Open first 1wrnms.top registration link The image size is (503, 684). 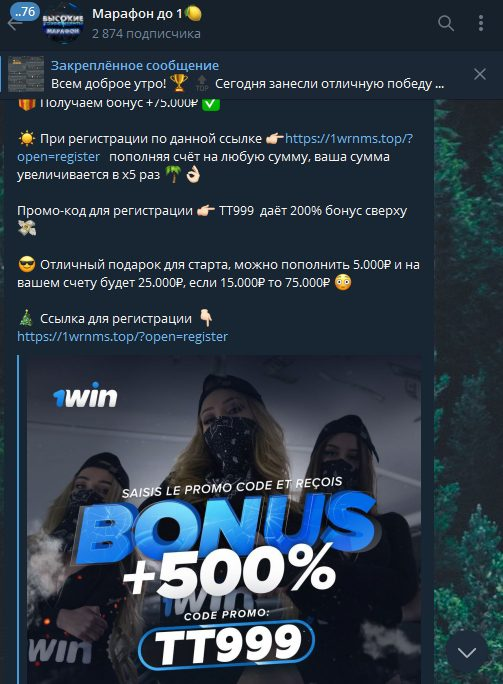coord(349,139)
